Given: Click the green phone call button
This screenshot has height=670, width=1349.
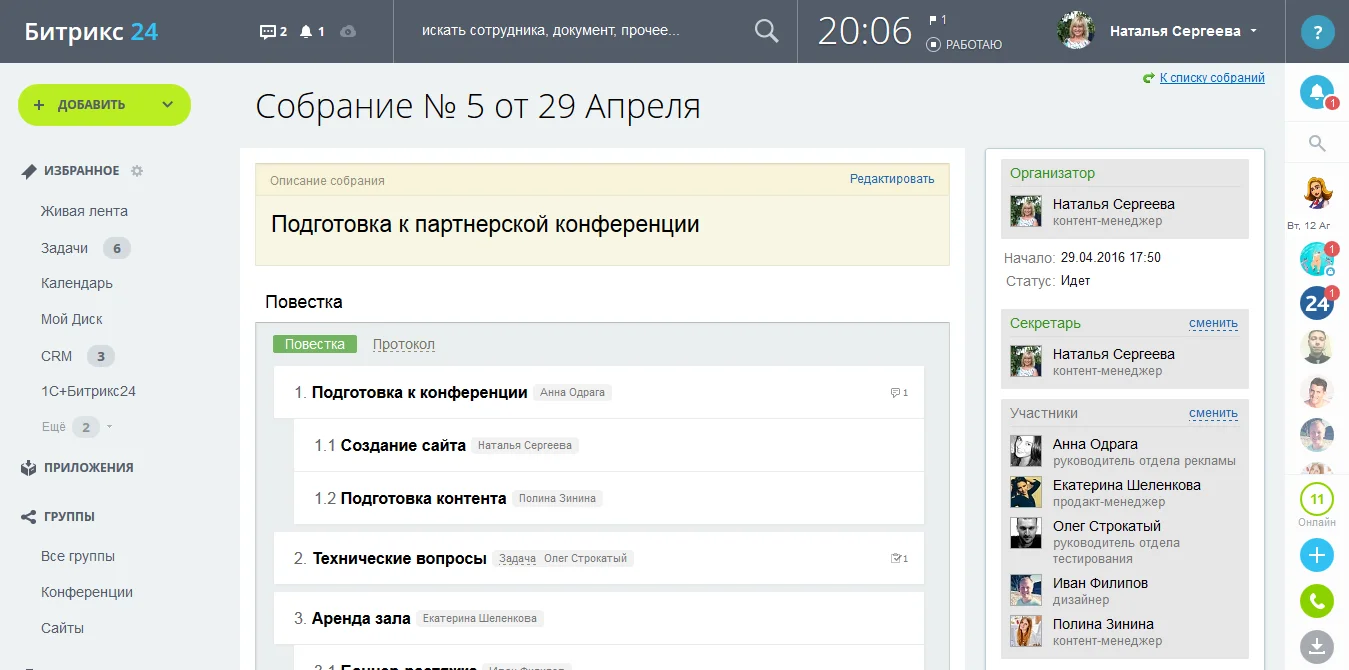Looking at the screenshot, I should point(1316,601).
